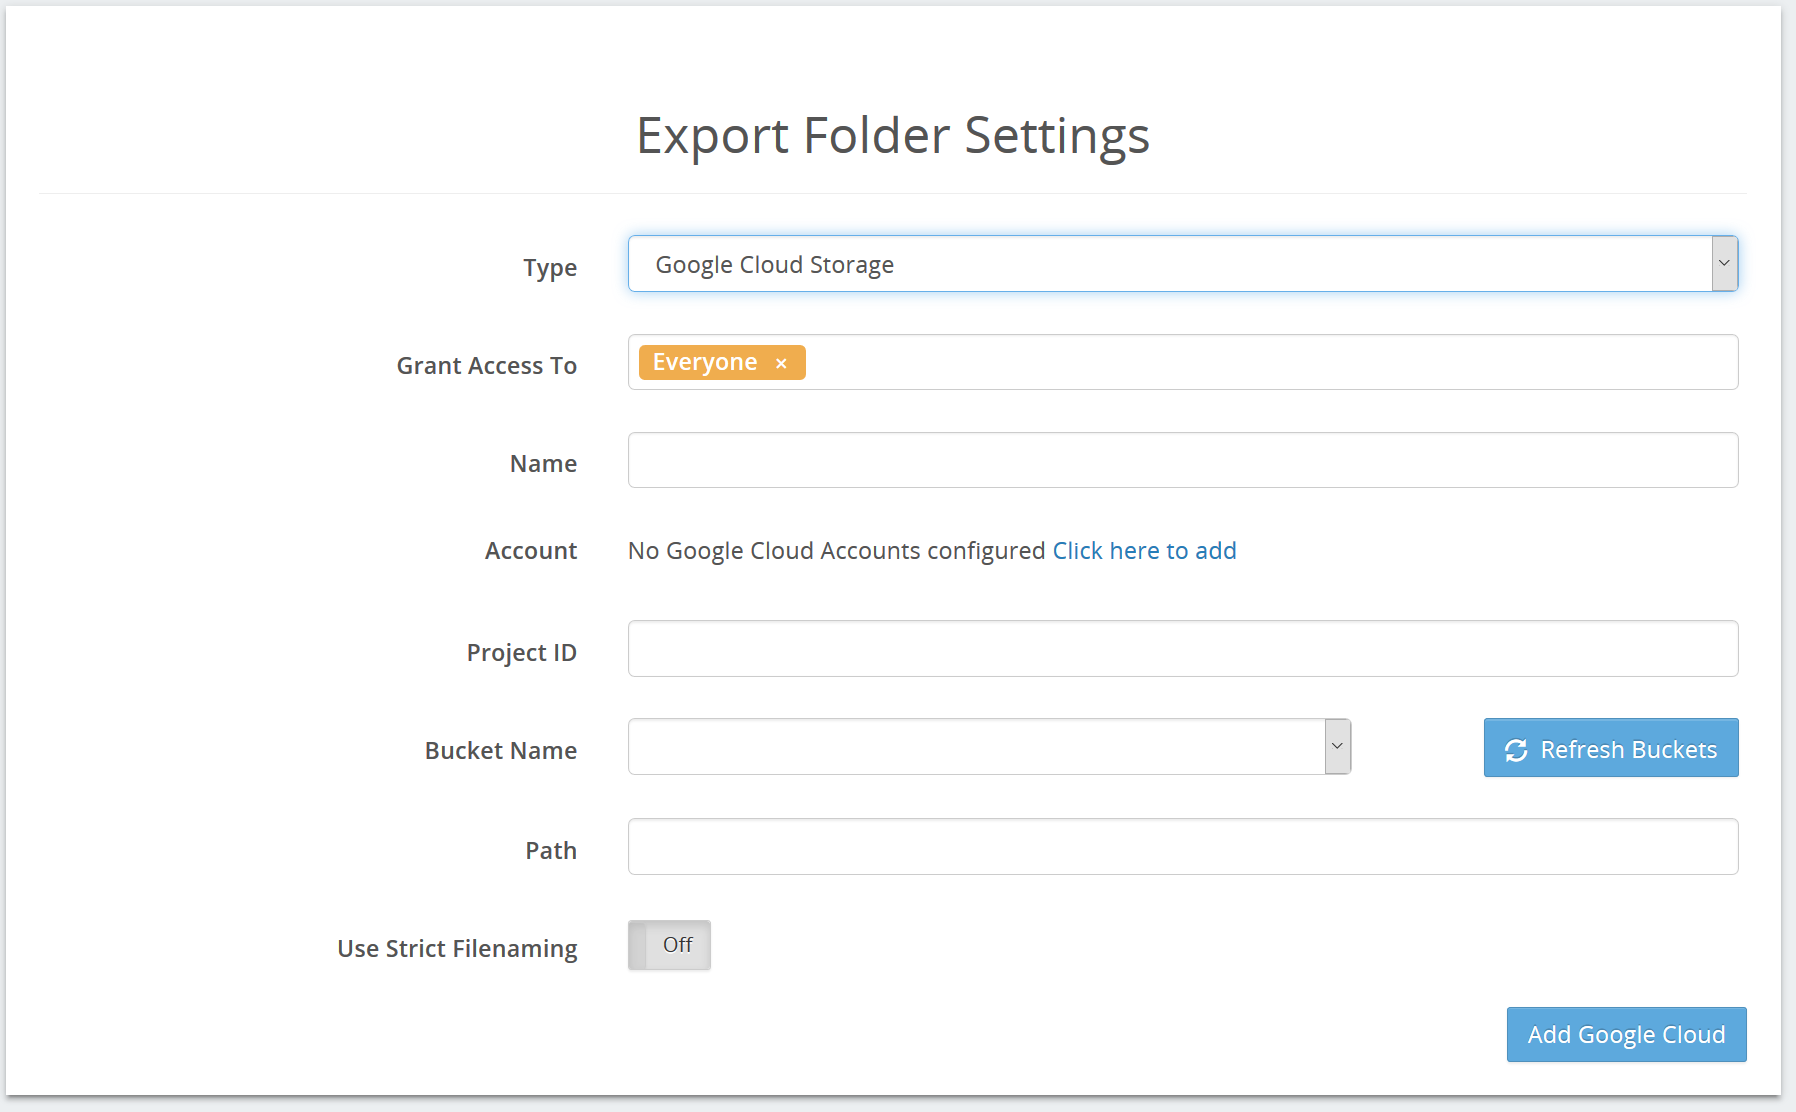Click the Path label

point(551,851)
